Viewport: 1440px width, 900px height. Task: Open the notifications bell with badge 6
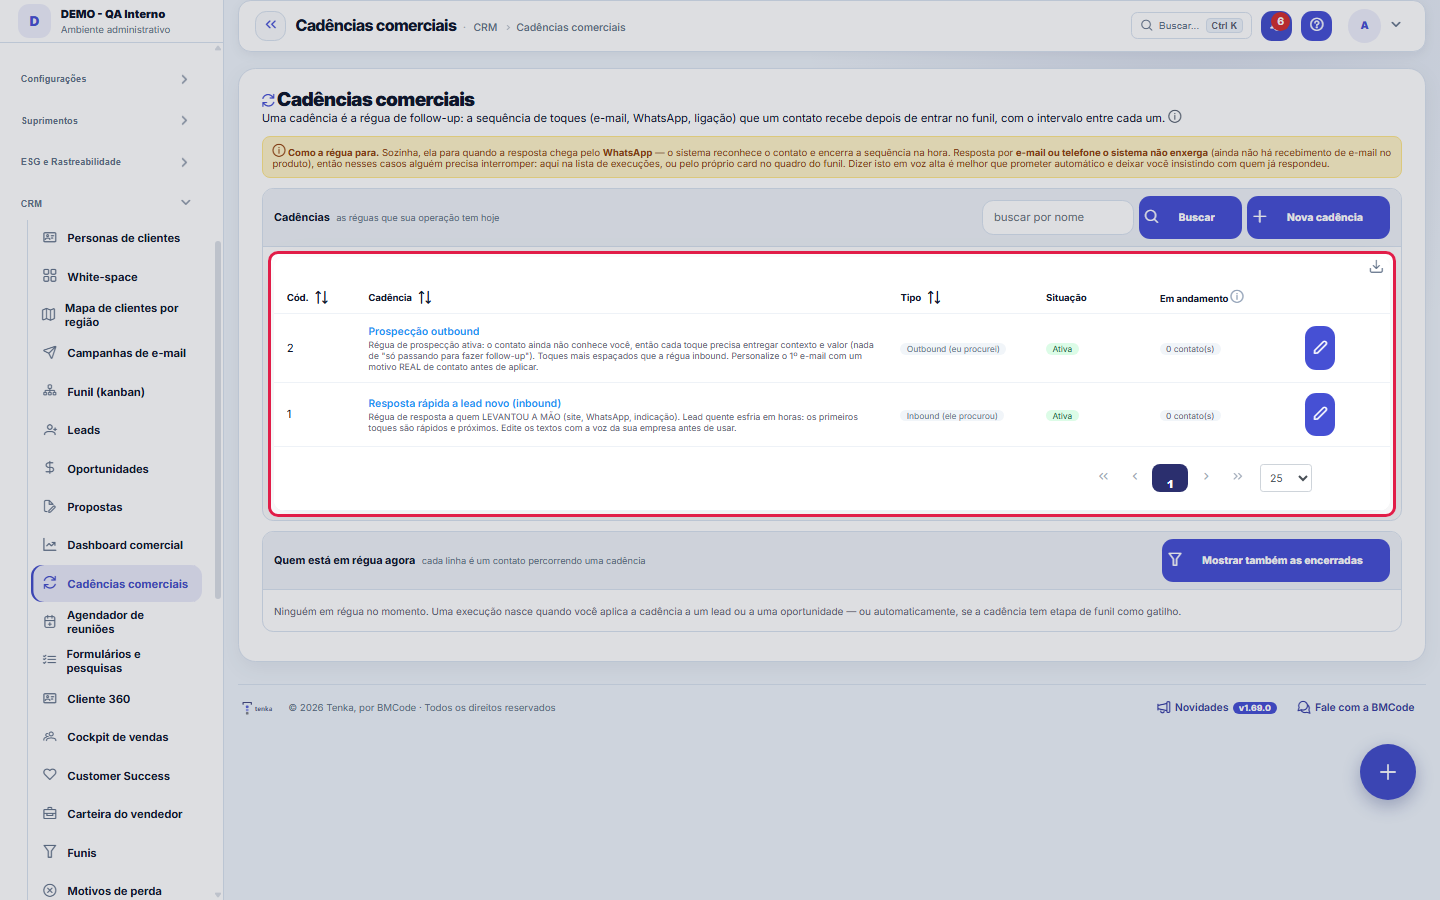1276,26
